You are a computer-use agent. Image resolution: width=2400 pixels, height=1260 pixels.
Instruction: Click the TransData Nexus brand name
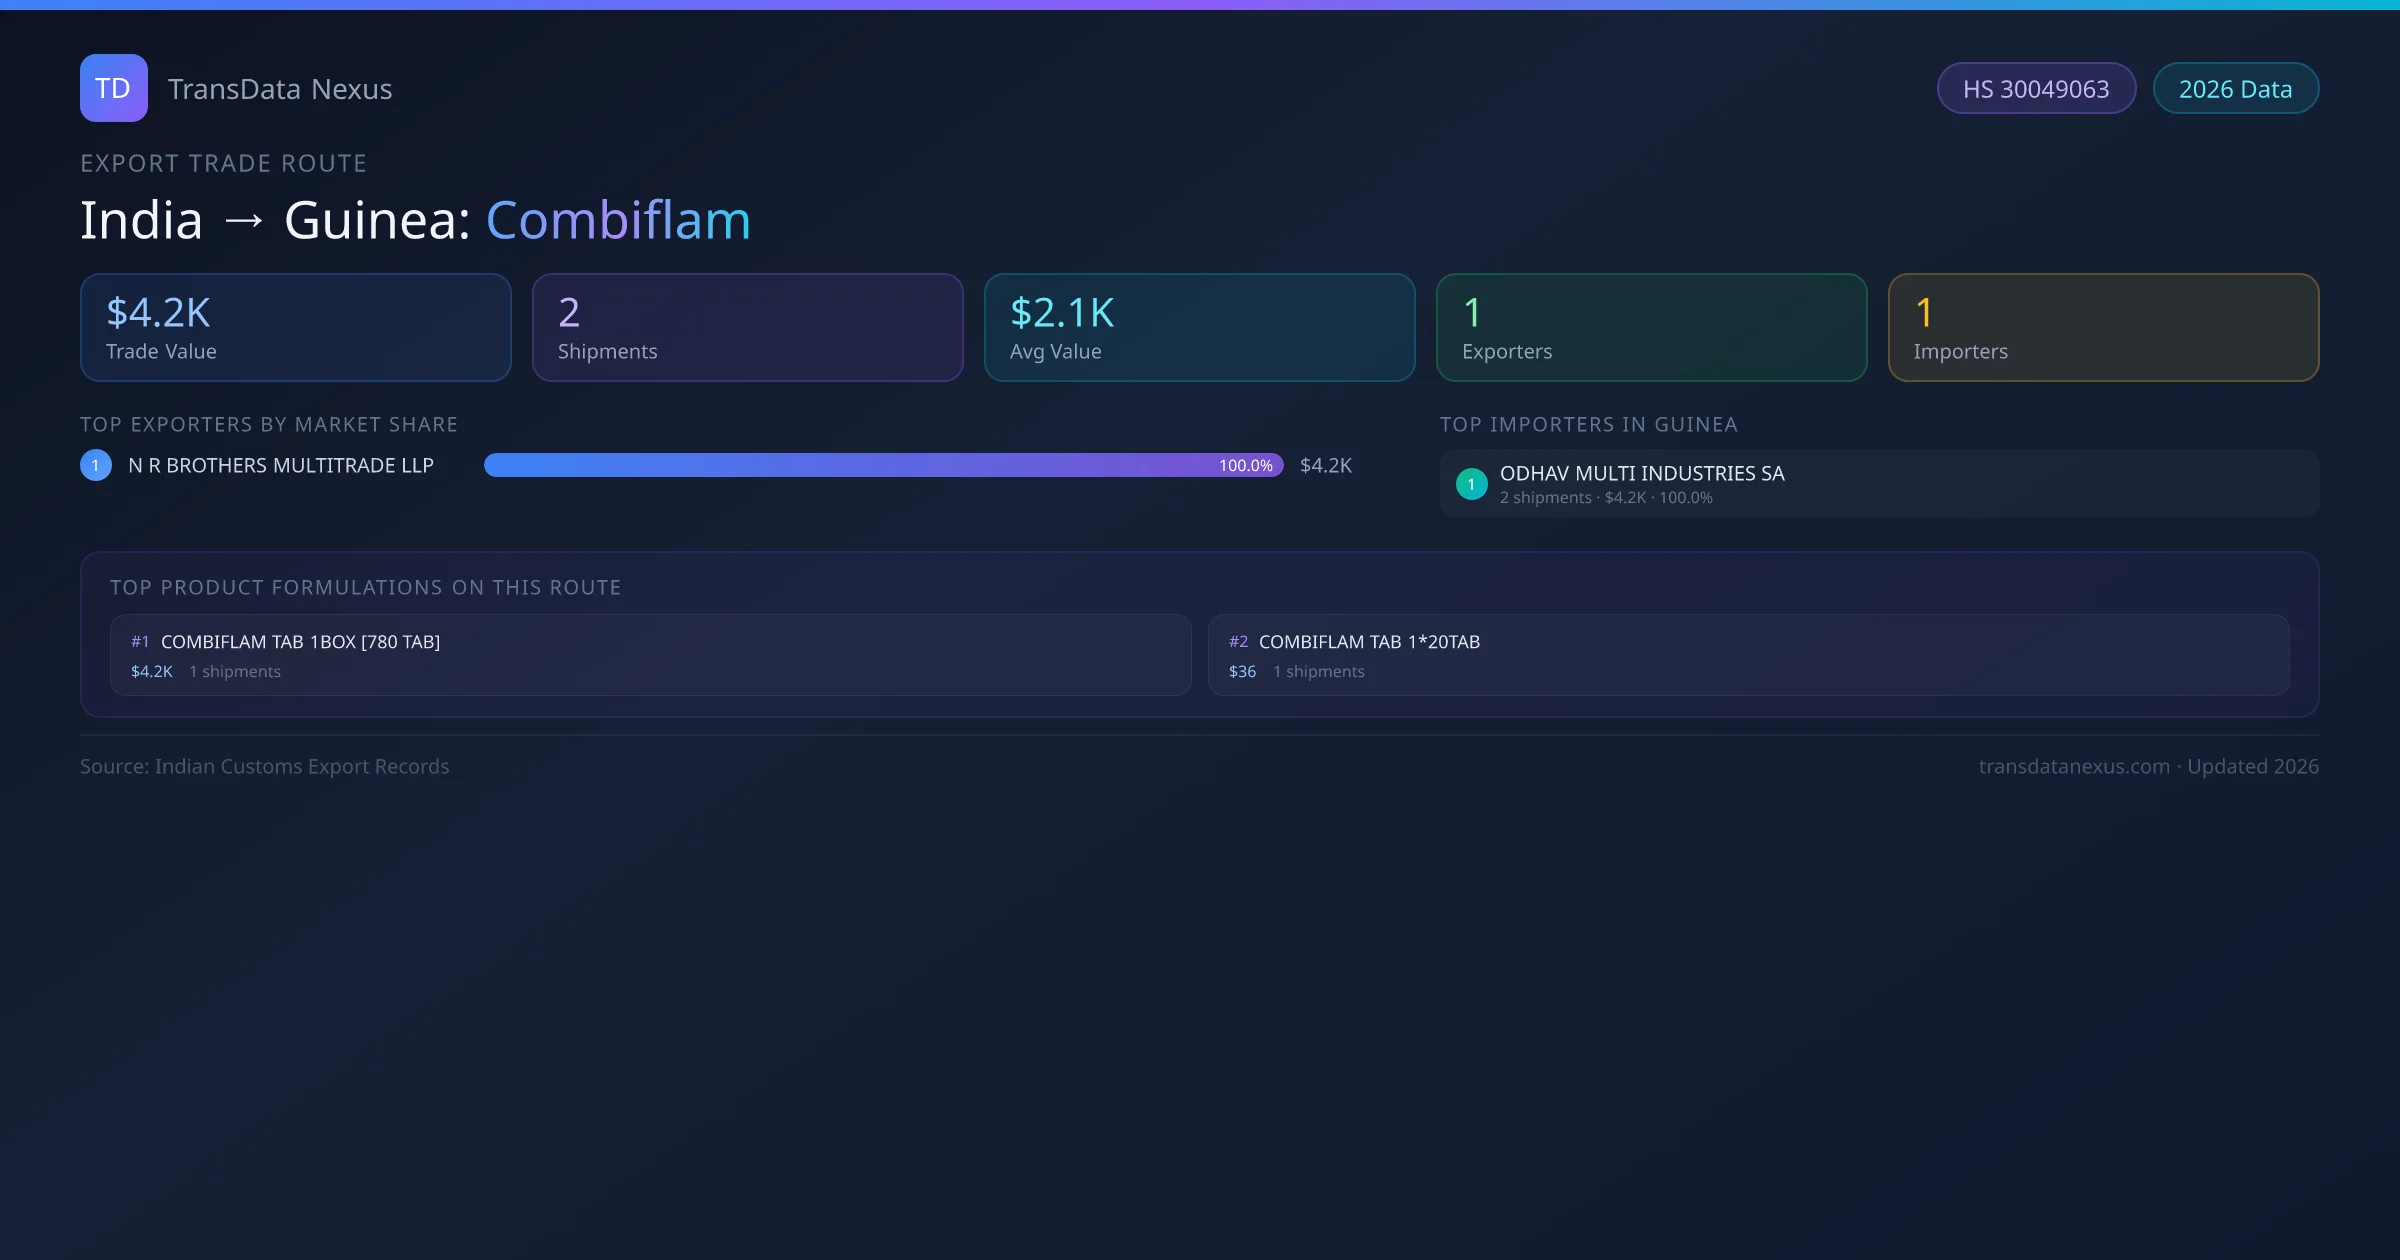(x=280, y=89)
